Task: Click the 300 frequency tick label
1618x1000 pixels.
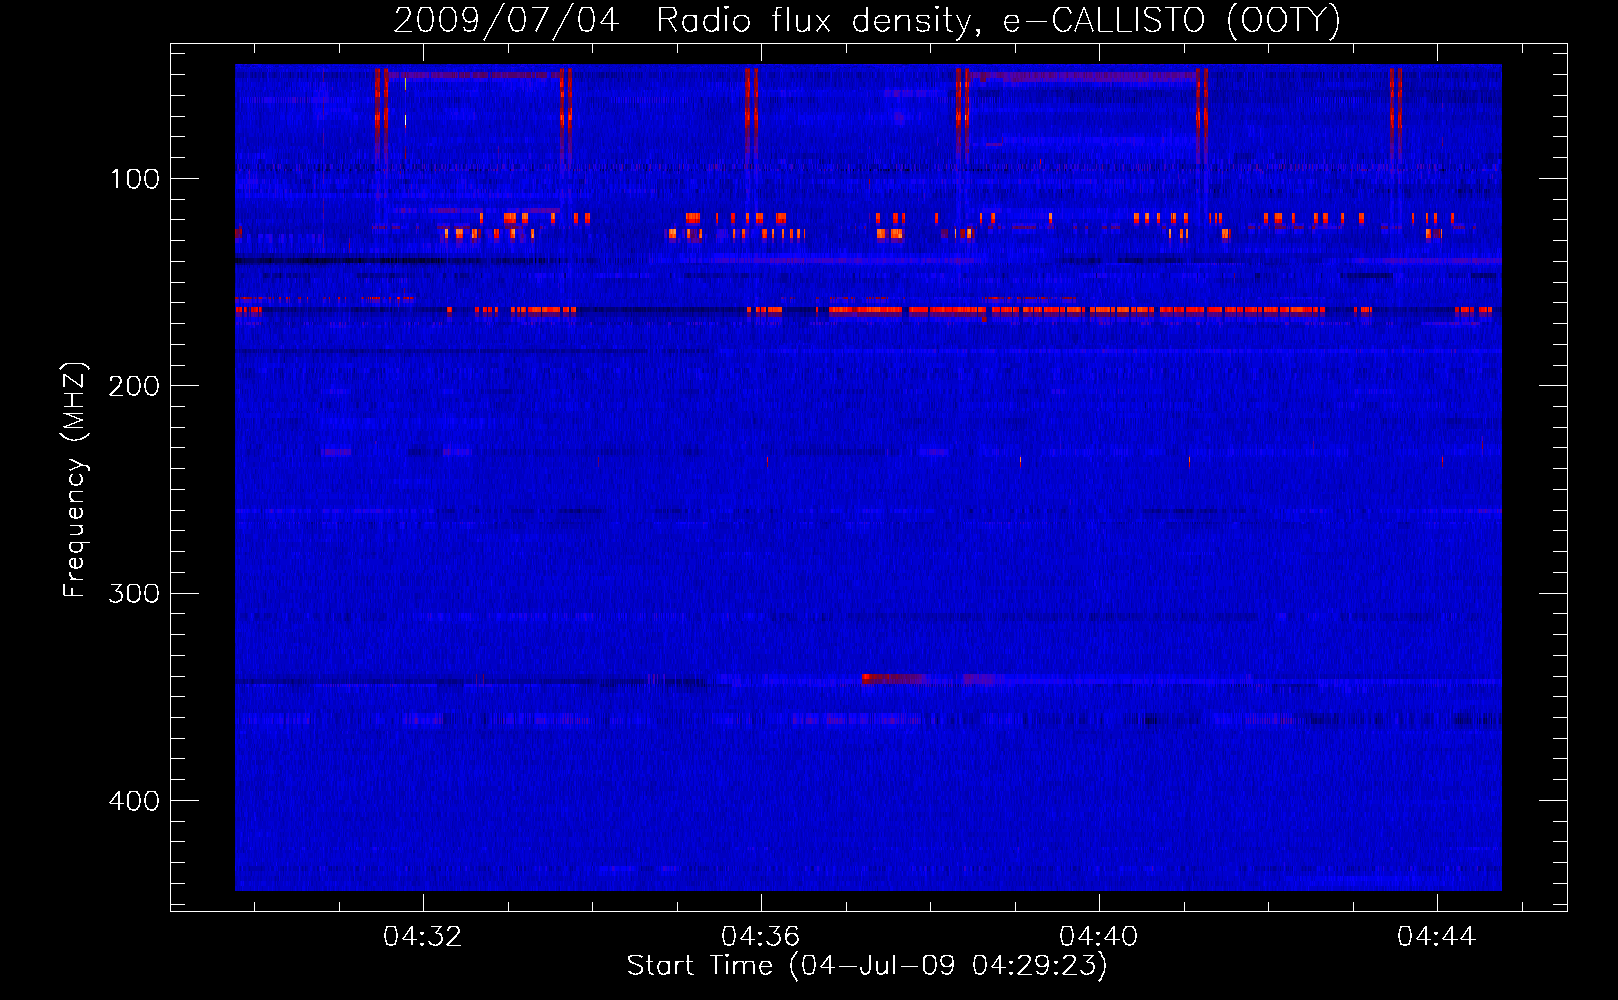Action: 133,594
